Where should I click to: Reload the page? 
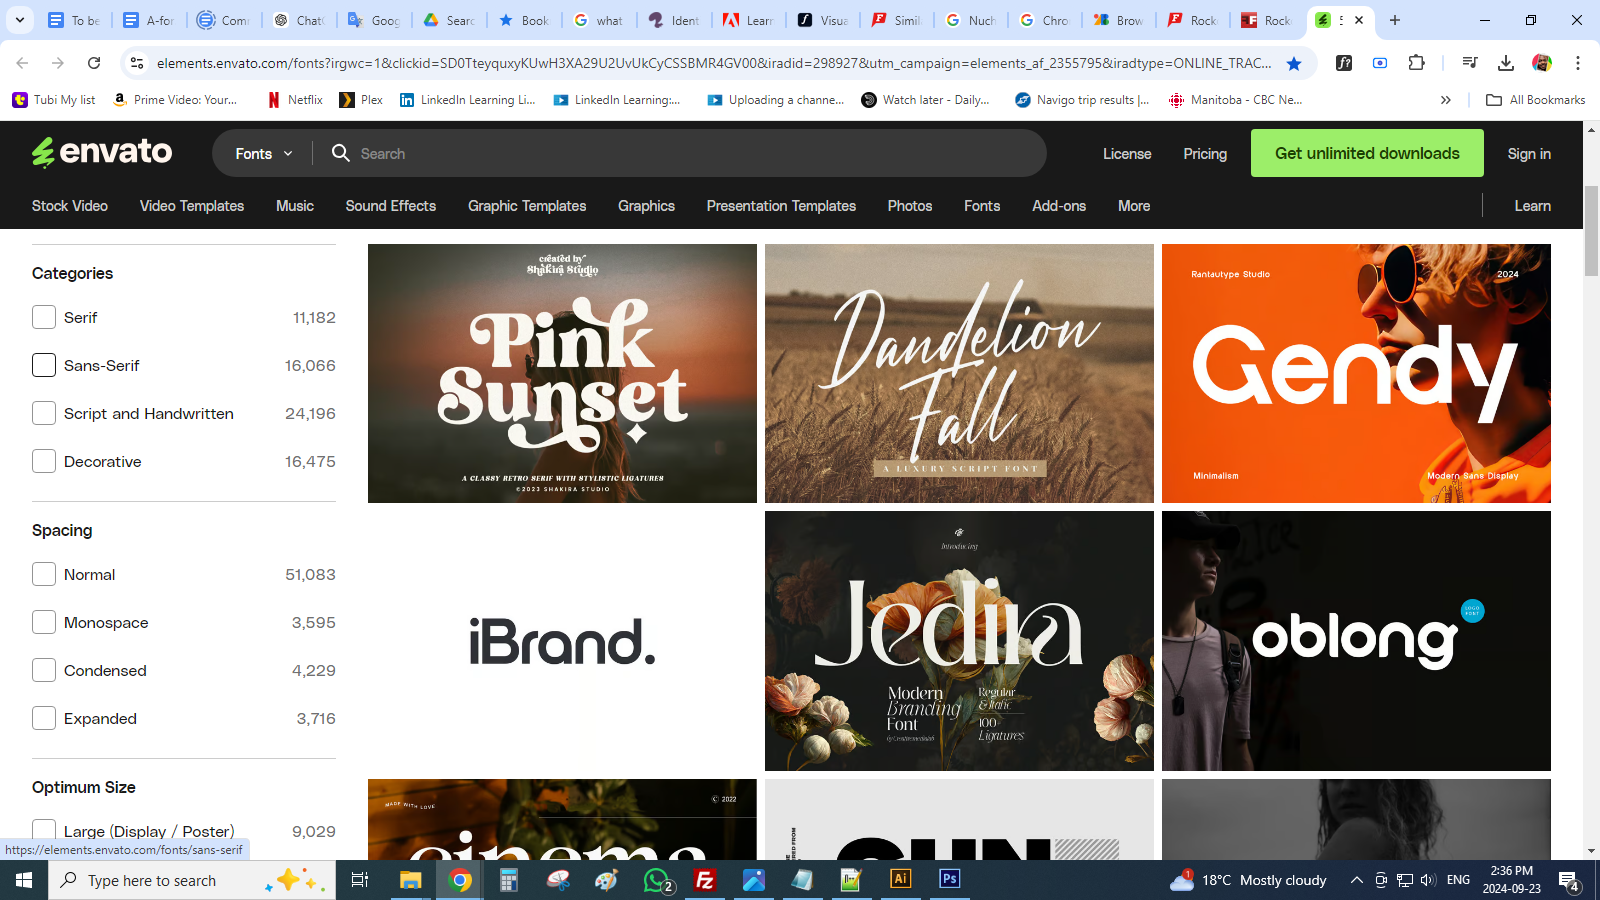(x=94, y=63)
